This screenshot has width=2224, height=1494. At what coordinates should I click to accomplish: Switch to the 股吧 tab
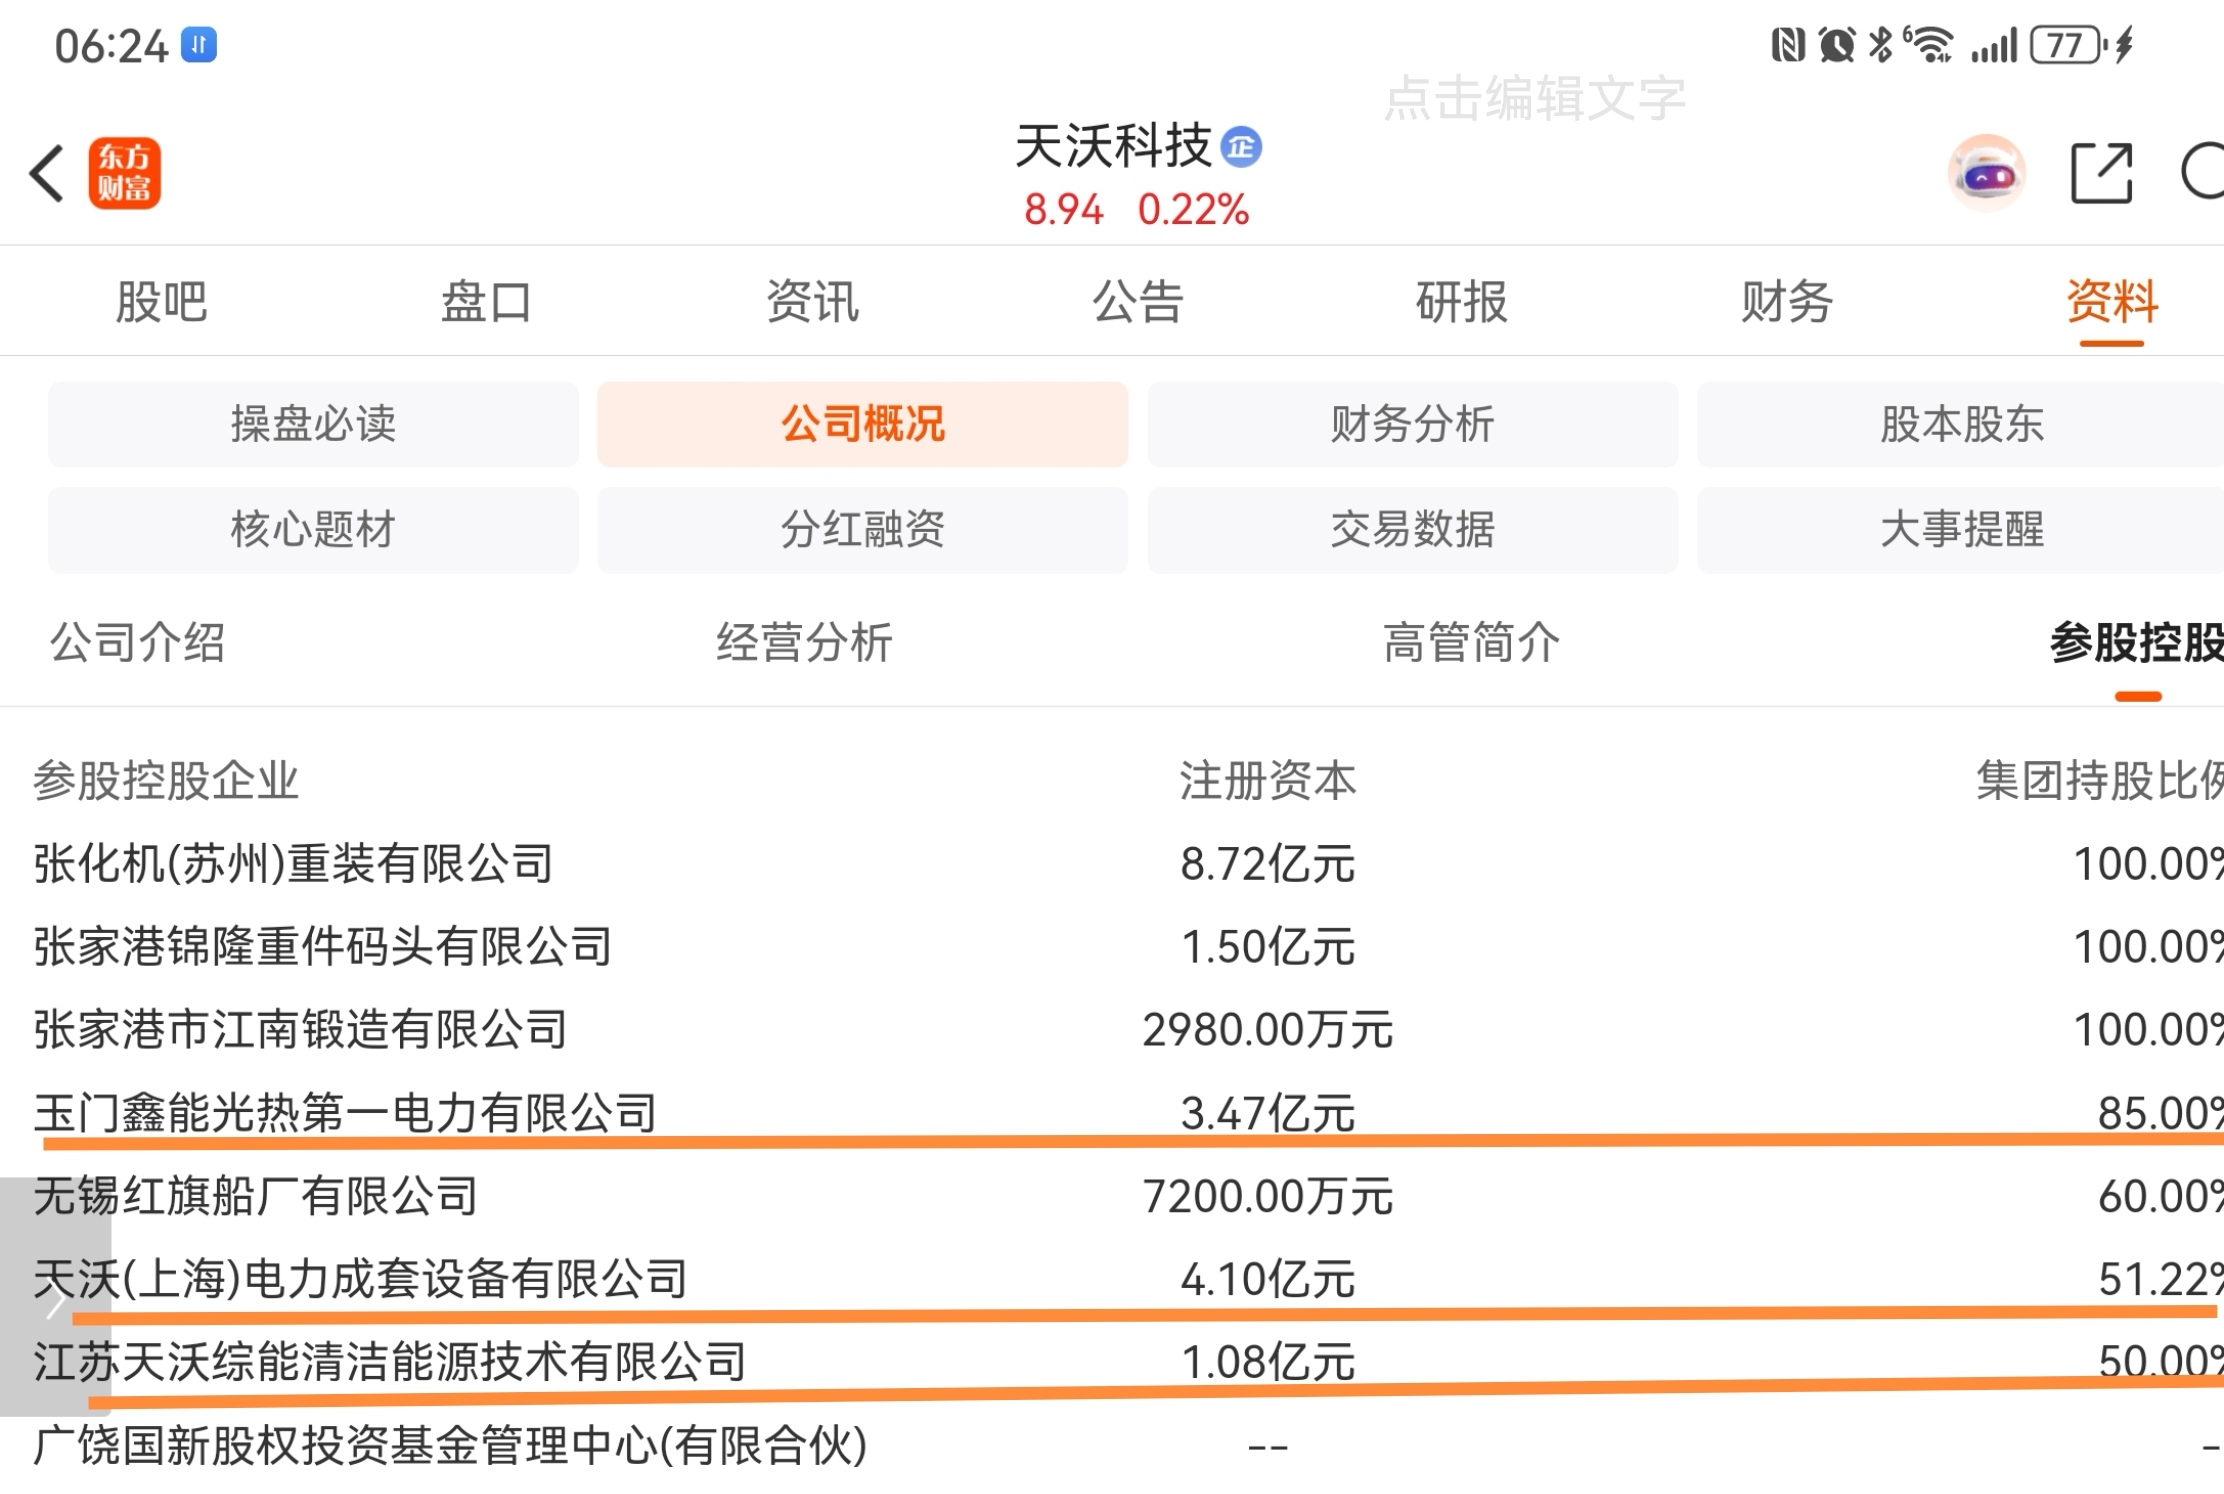[161, 301]
